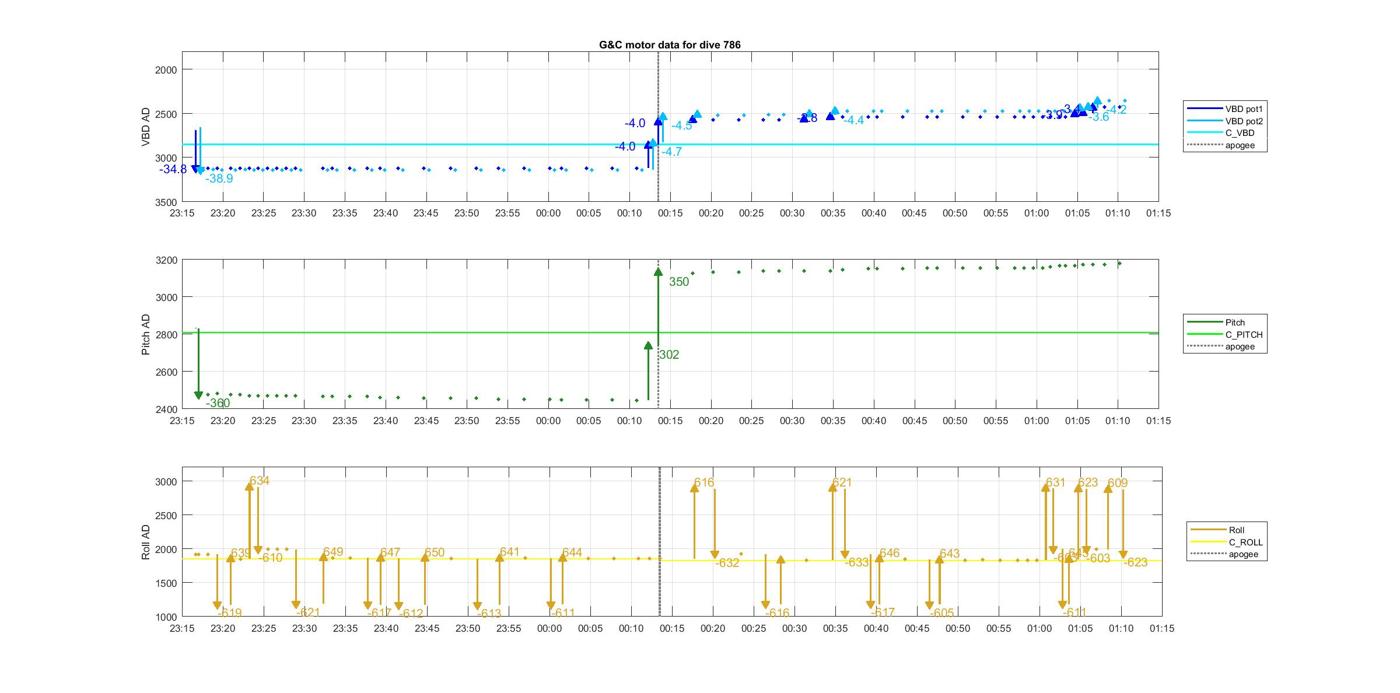Click the "-612" roll data label
This screenshot has height=693, width=1400.
pyautogui.click(x=412, y=613)
